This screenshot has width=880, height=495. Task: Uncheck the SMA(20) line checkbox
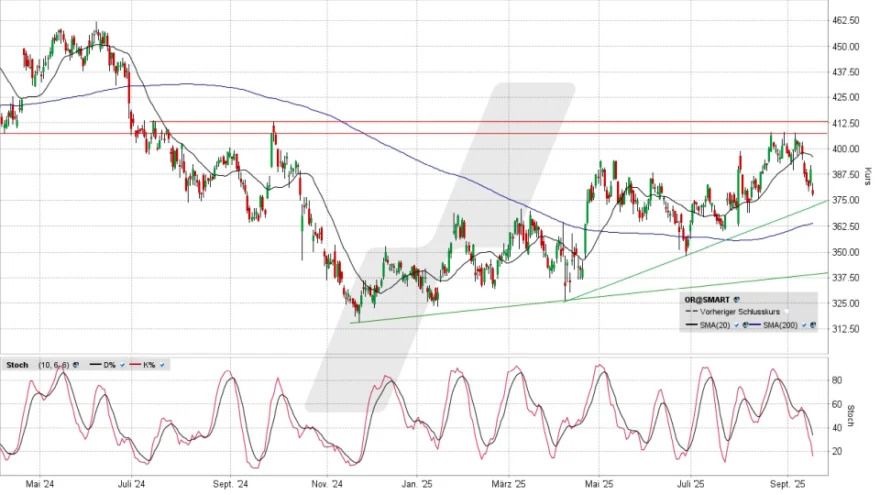736,326
